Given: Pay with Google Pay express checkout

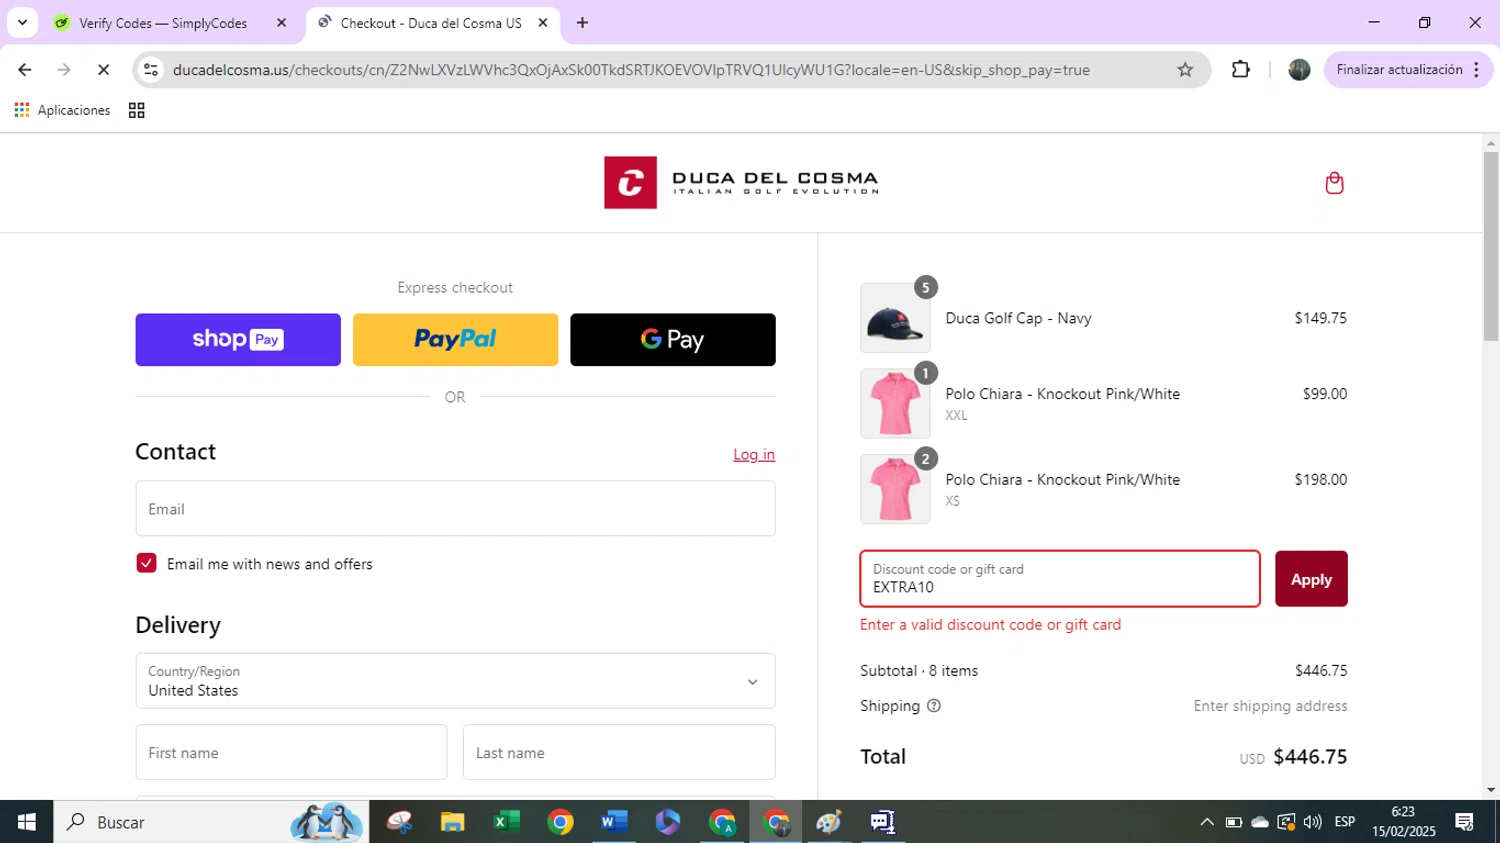Looking at the screenshot, I should click(x=673, y=340).
